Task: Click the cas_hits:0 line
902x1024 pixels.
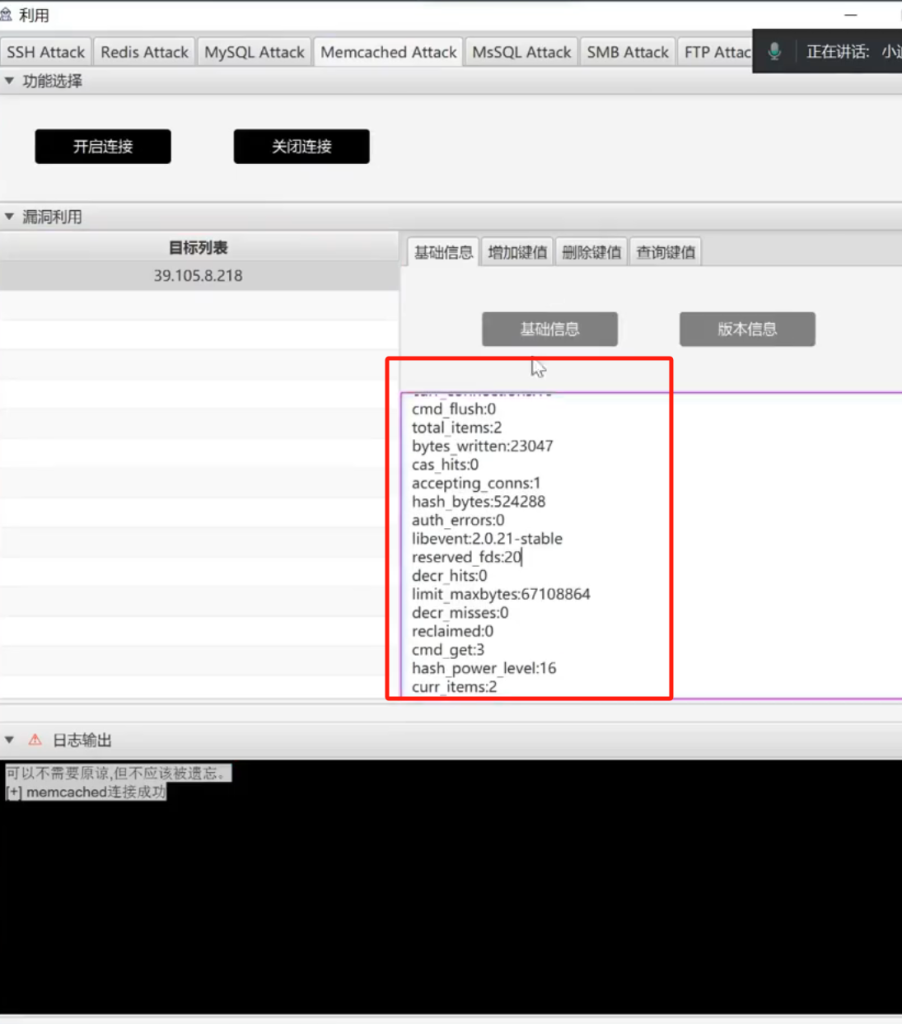Action: pos(445,464)
